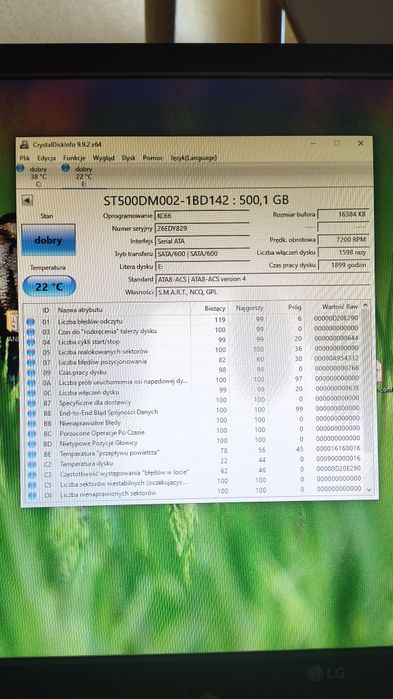The width and height of the screenshot is (393, 699).
Task: Click status icon for attribute 01 read errors
Action: [x=30, y=321]
